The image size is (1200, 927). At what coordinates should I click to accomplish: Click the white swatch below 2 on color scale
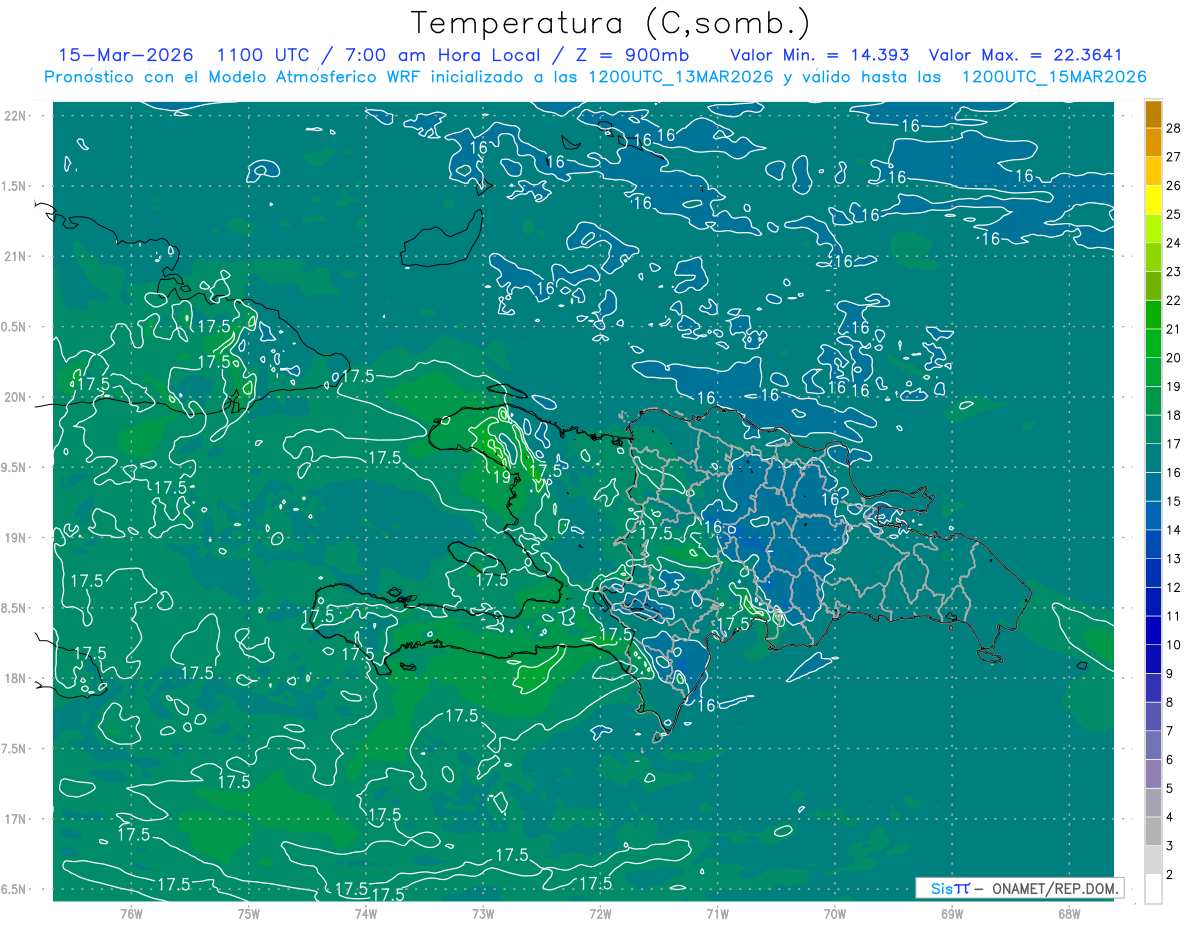[x=1153, y=889]
